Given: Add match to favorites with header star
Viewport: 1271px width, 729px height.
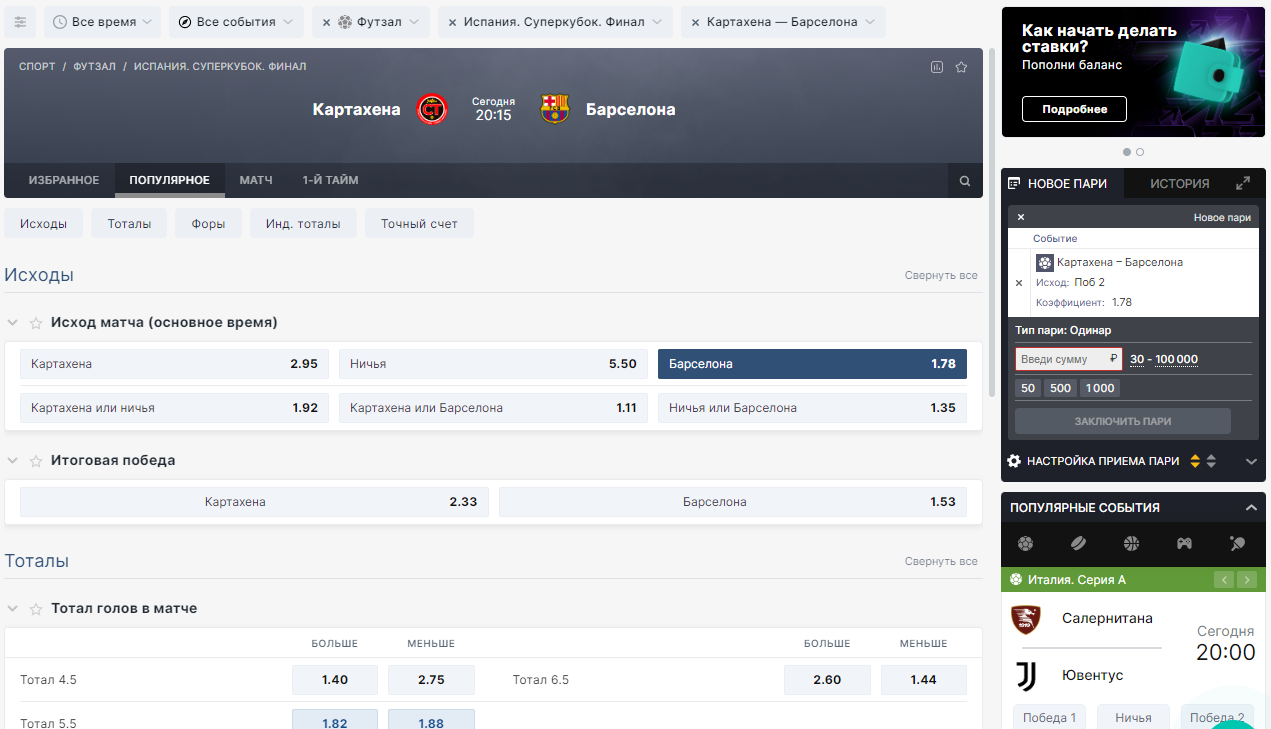Looking at the screenshot, I should click(961, 68).
